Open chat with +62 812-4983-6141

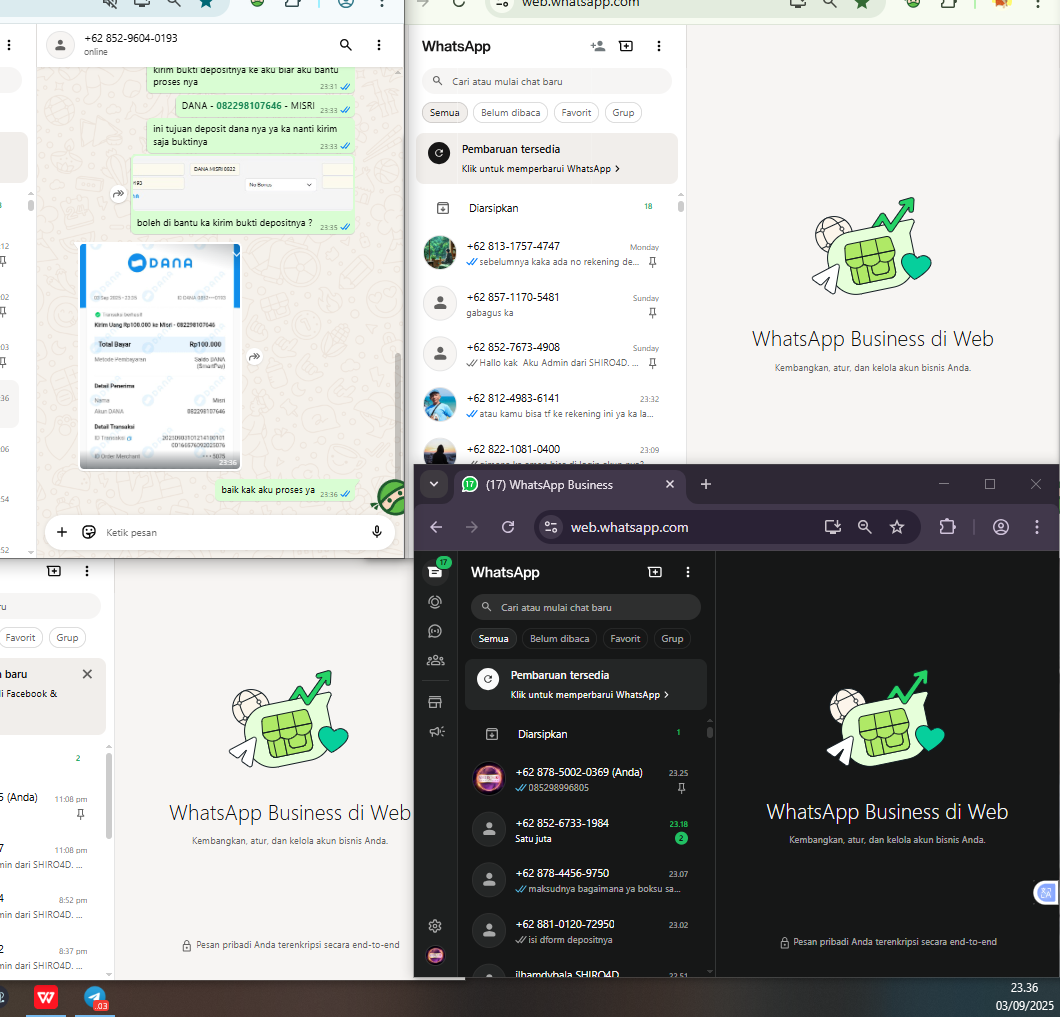tap(547, 405)
